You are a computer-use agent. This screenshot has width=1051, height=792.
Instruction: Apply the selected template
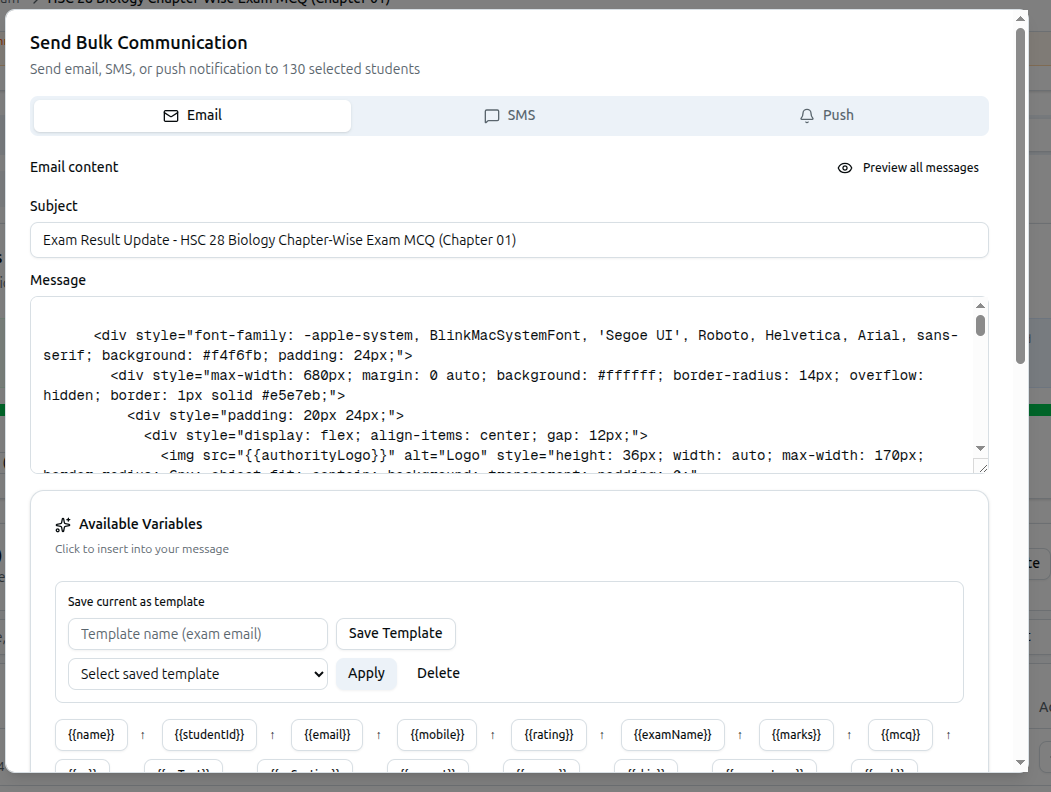[x=366, y=673]
